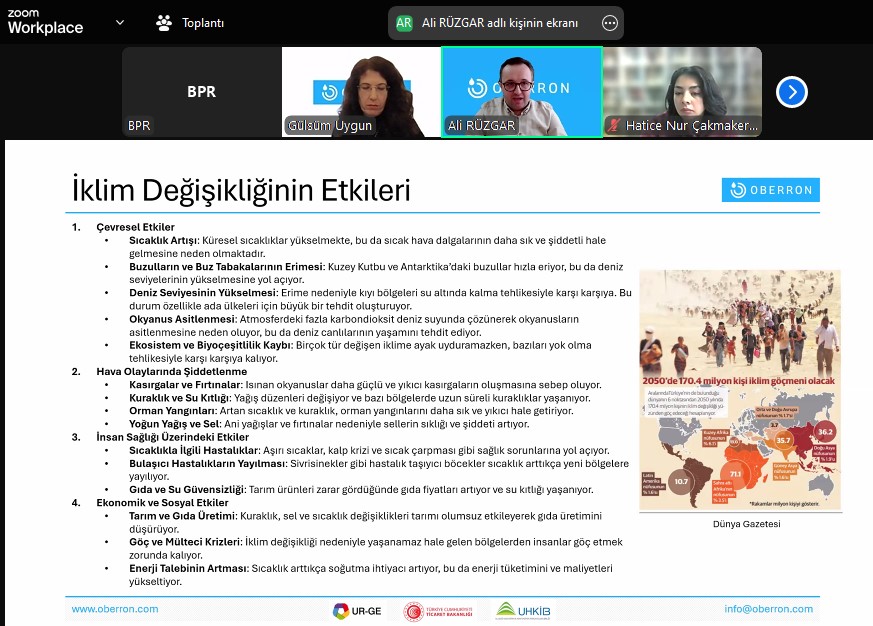
Task: Click the UHKİB logo in the footer
Action: pos(523,610)
